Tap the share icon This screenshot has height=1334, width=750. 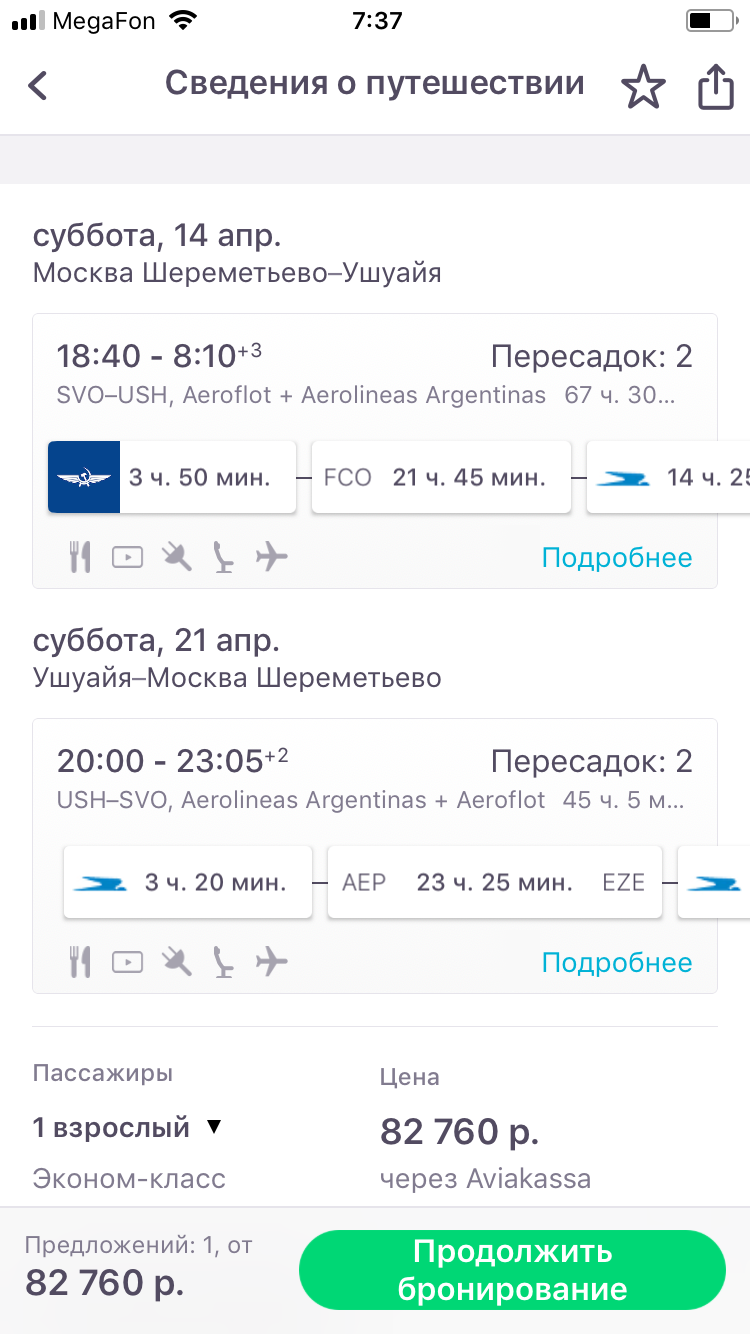[x=715, y=87]
